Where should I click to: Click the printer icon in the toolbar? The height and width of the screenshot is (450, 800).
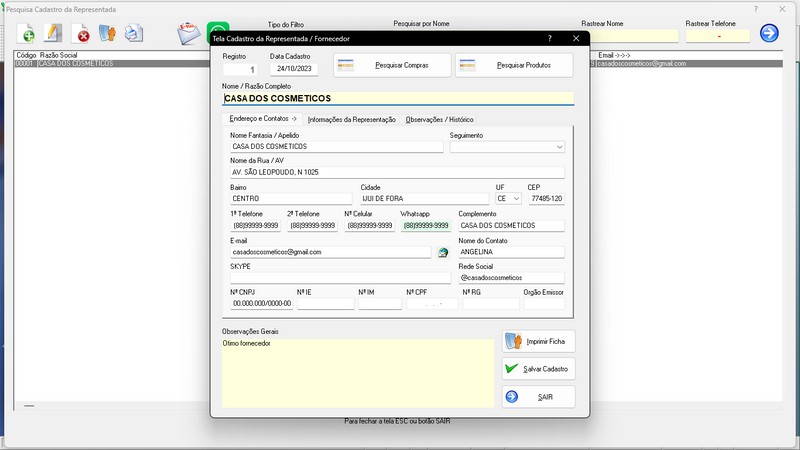pyautogui.click(x=134, y=34)
